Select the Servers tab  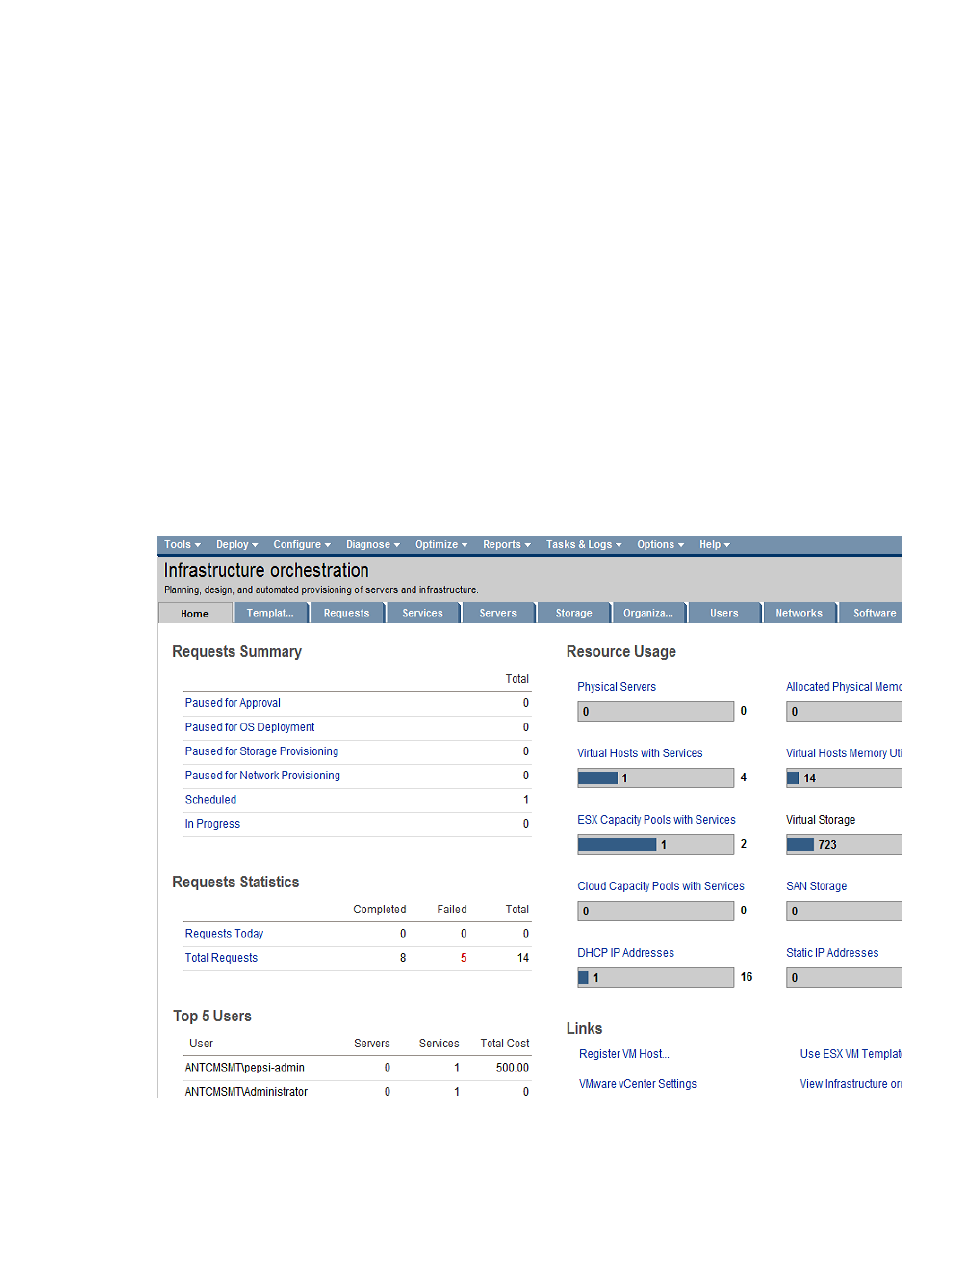[x=499, y=613]
